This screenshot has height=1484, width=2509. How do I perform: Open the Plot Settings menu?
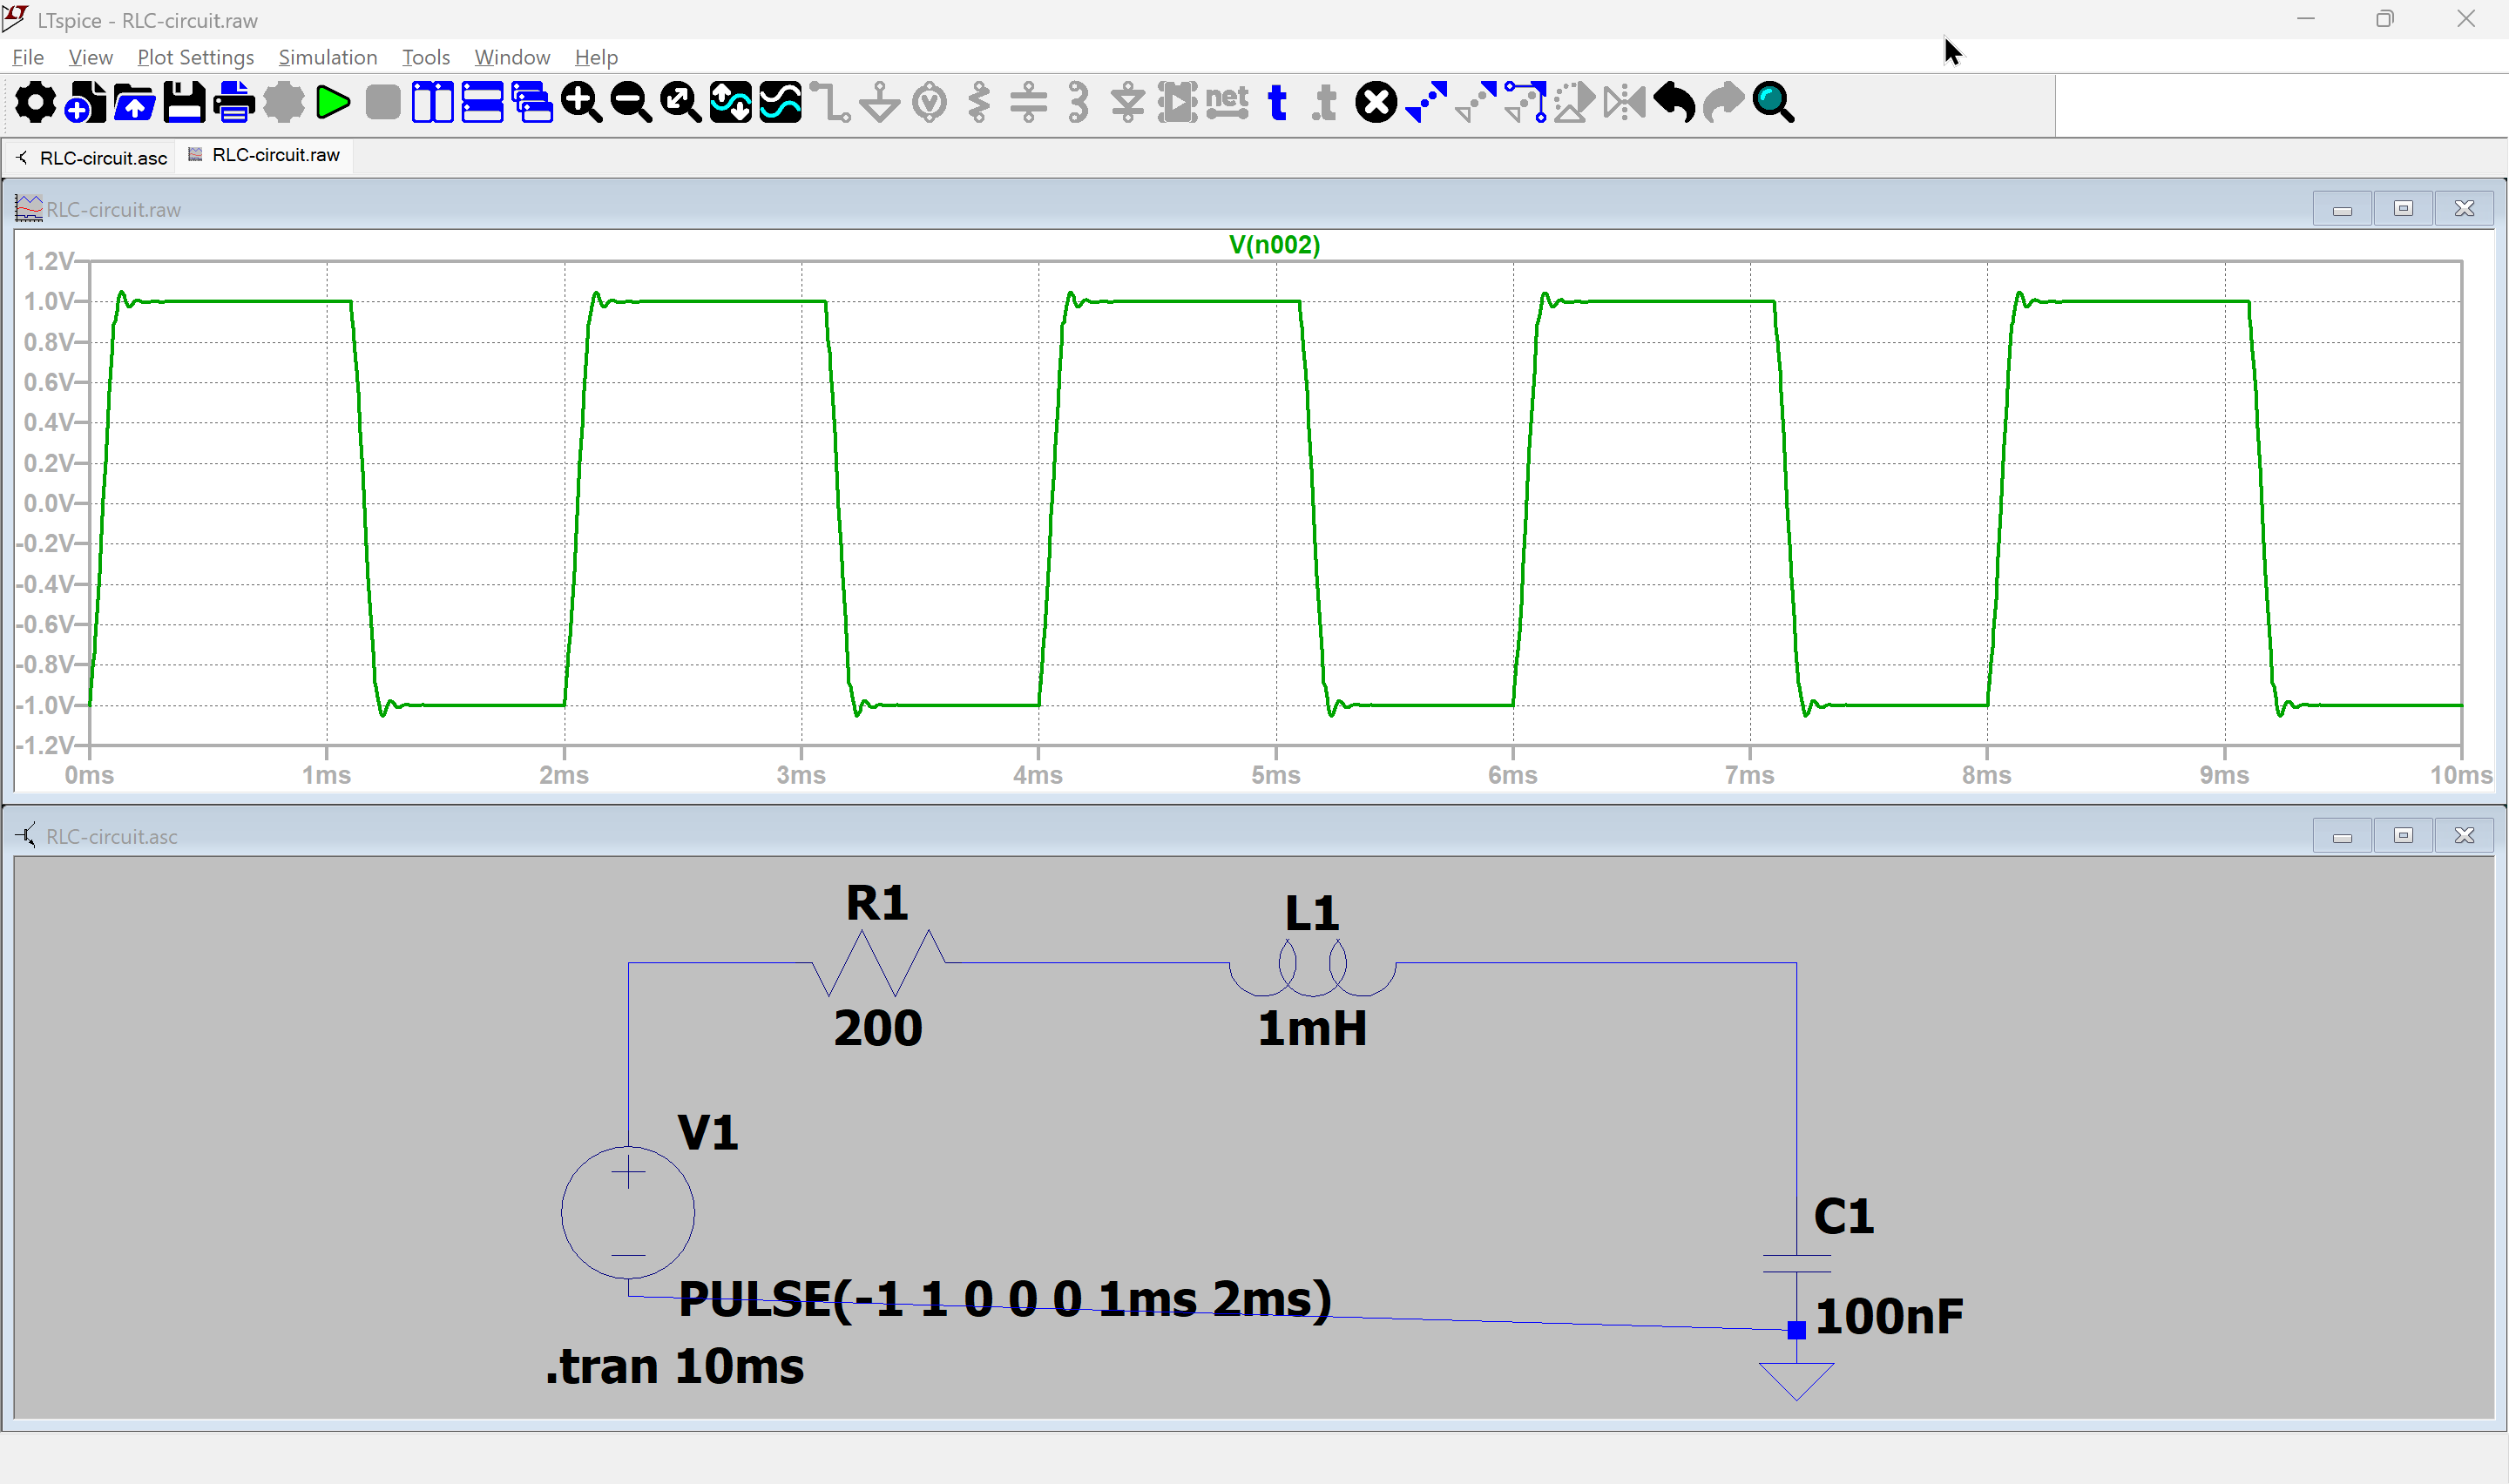coord(195,57)
